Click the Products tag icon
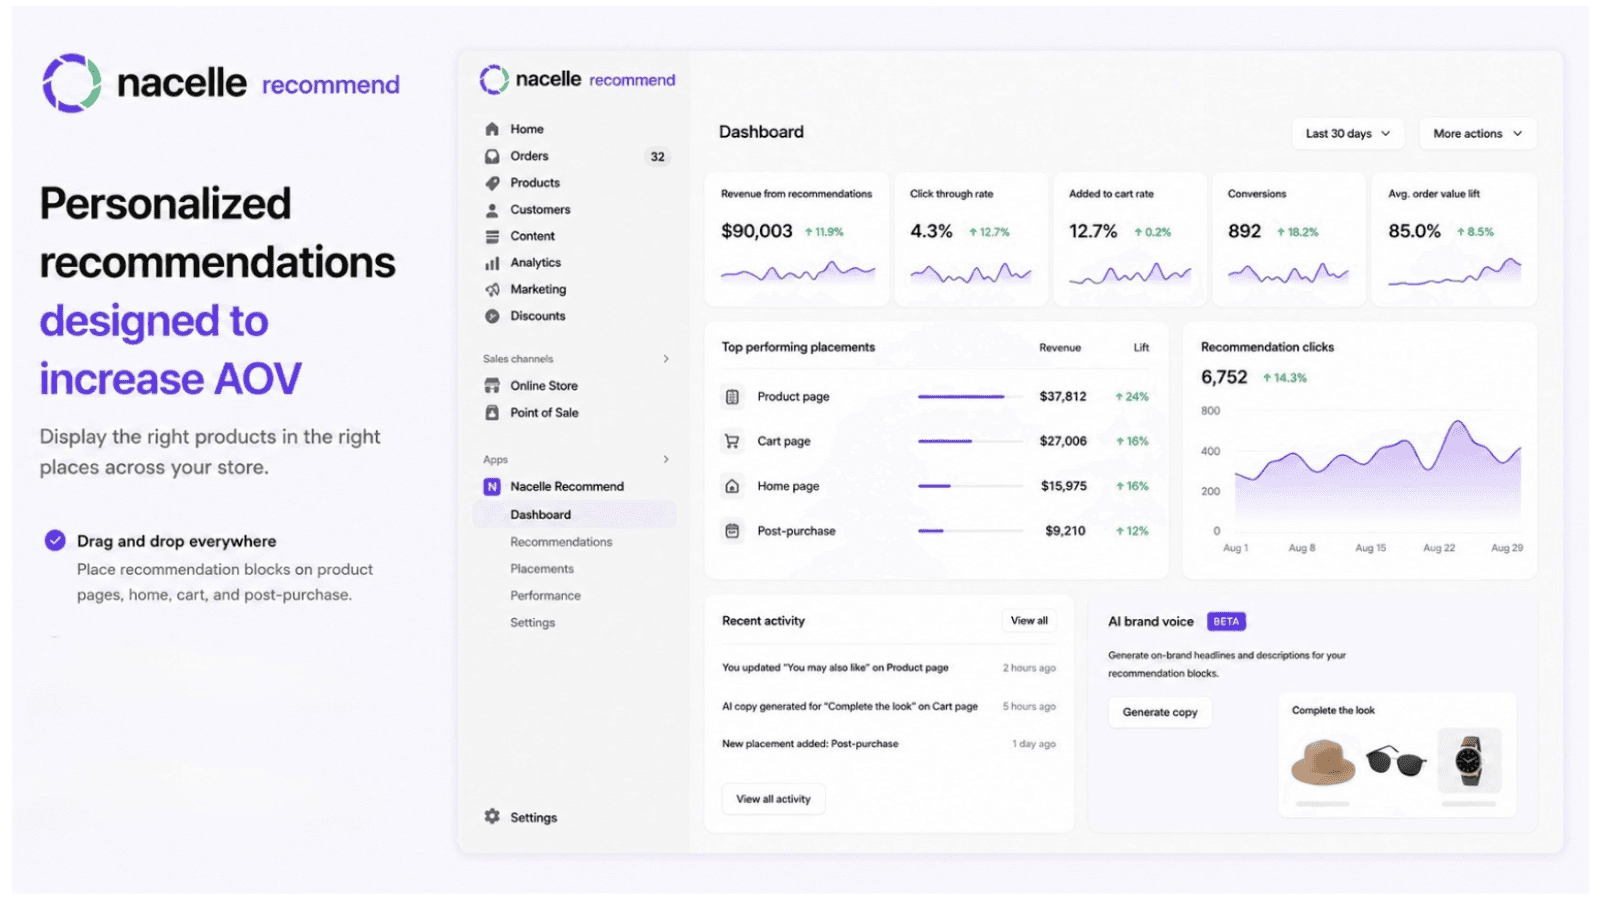The height and width of the screenshot is (900, 1600). coord(492,183)
